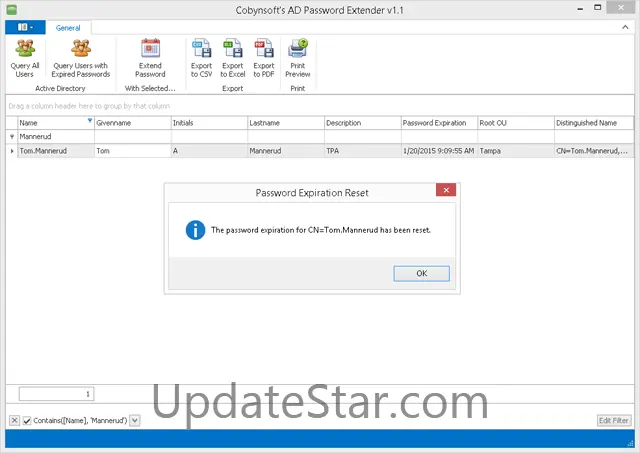Select the Tom.Mannerud row indicator arrow
Screen dimensions: 640x453
point(12,151)
